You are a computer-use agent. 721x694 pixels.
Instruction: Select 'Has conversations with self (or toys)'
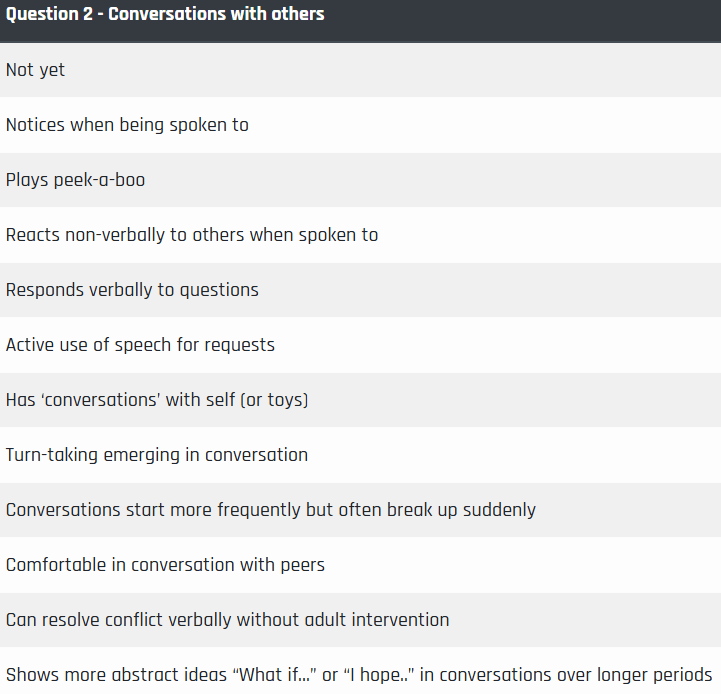click(x=360, y=400)
